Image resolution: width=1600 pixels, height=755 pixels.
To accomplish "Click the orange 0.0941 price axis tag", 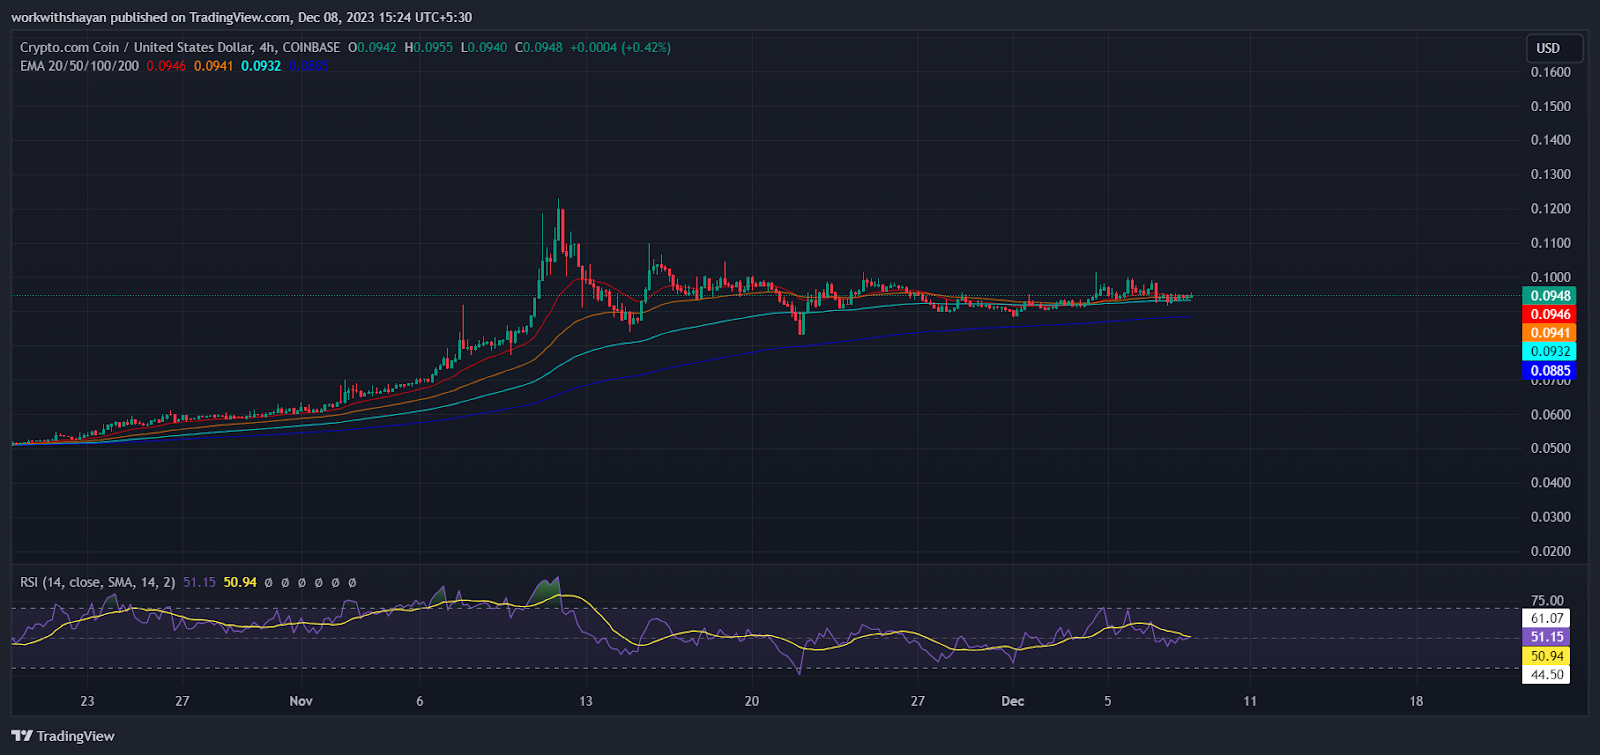I will [1549, 333].
